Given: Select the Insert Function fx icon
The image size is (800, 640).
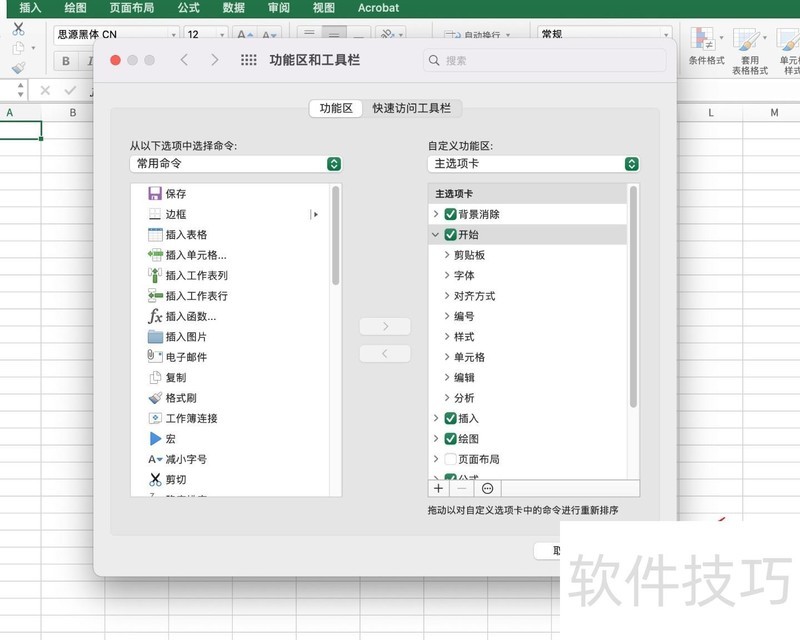Looking at the screenshot, I should (x=155, y=316).
